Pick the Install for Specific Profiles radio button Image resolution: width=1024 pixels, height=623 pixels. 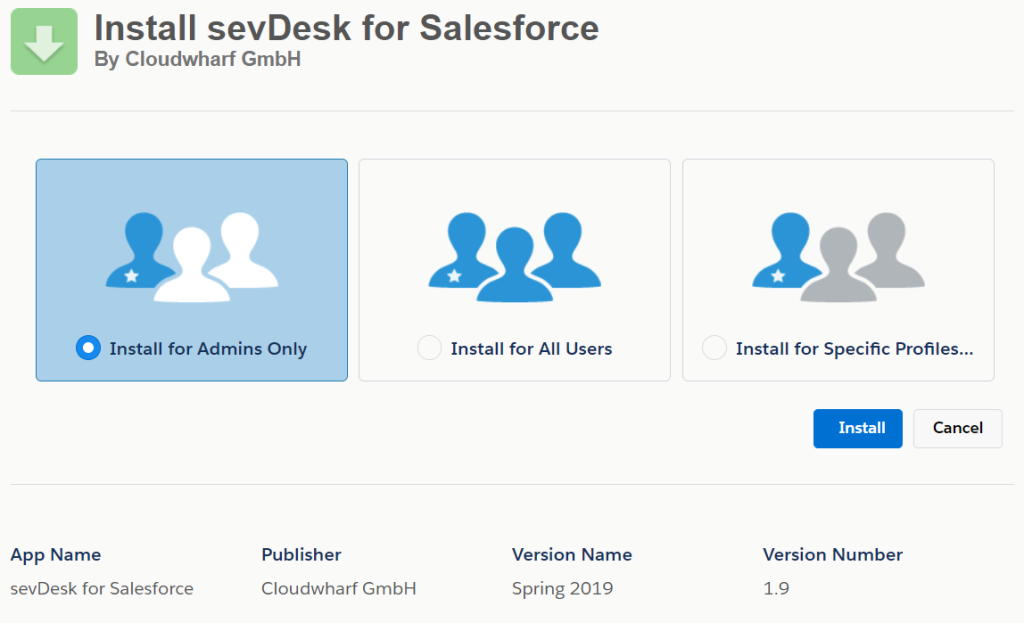[714, 348]
